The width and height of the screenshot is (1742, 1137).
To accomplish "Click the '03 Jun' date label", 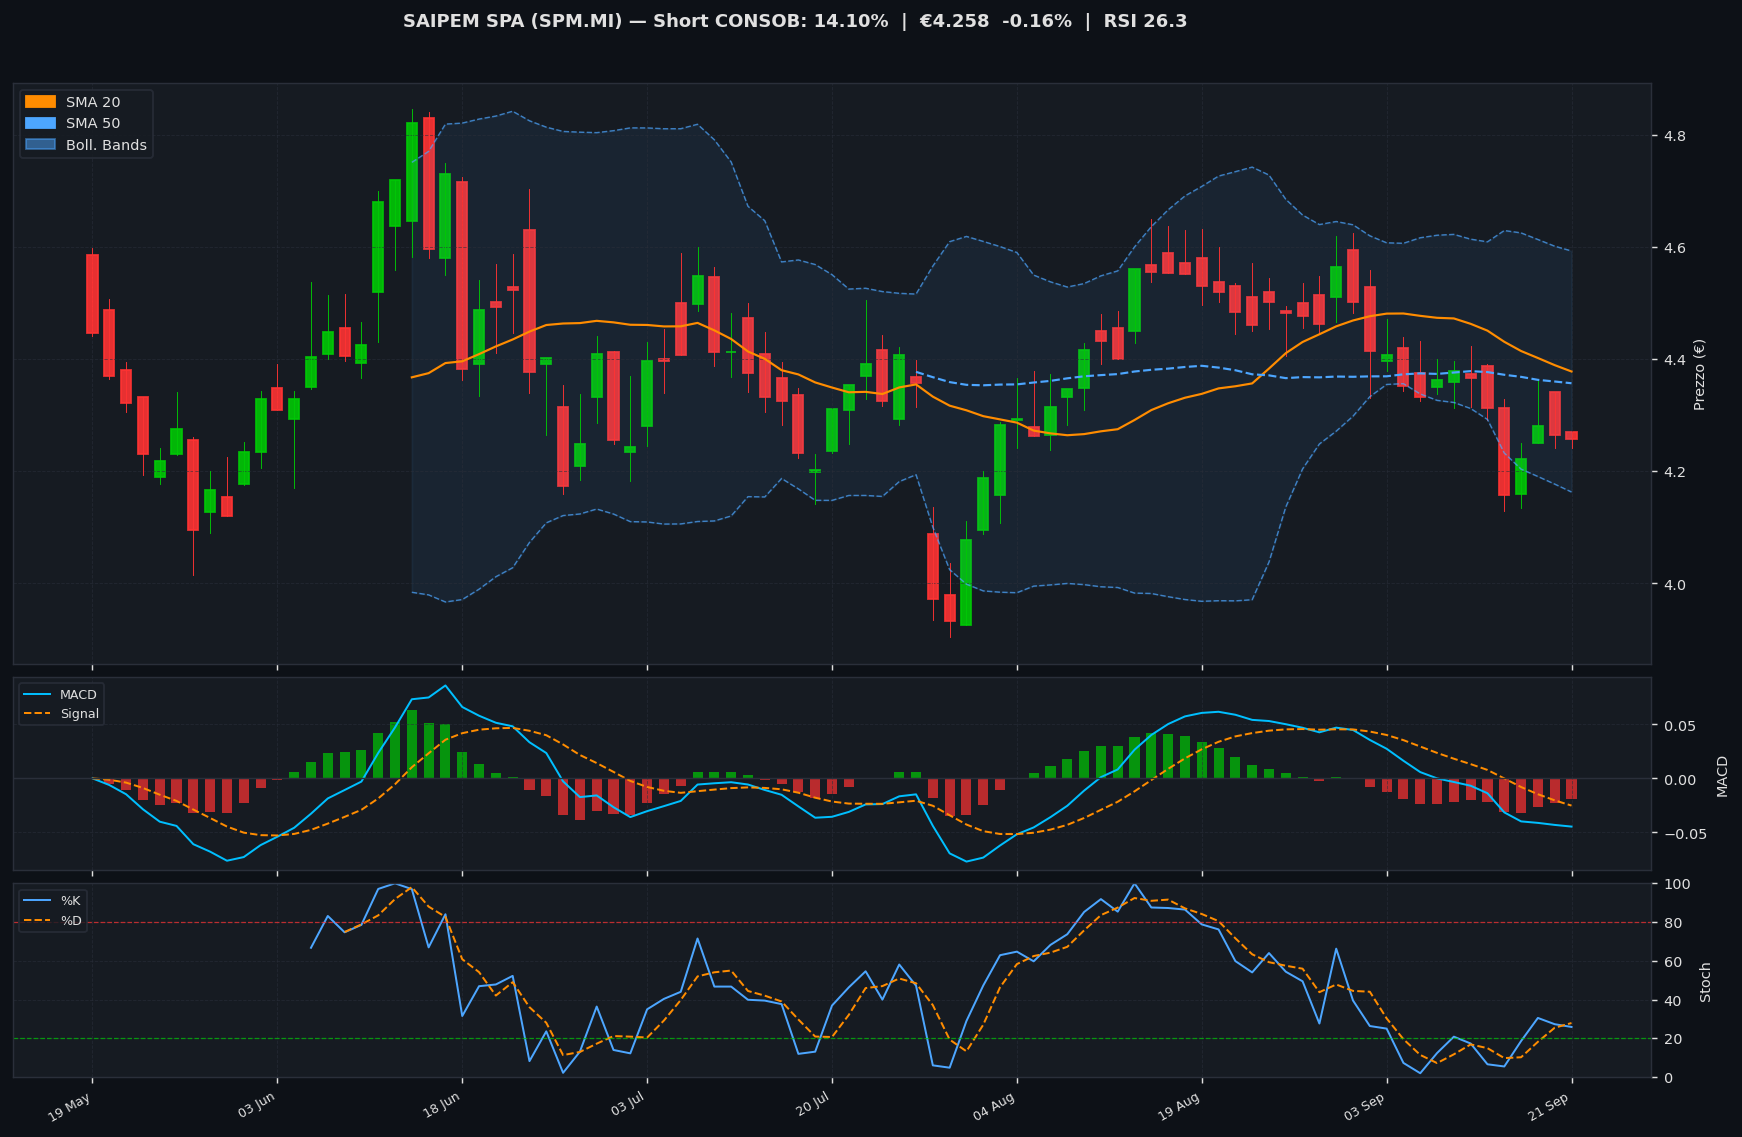I will (x=255, y=1108).
